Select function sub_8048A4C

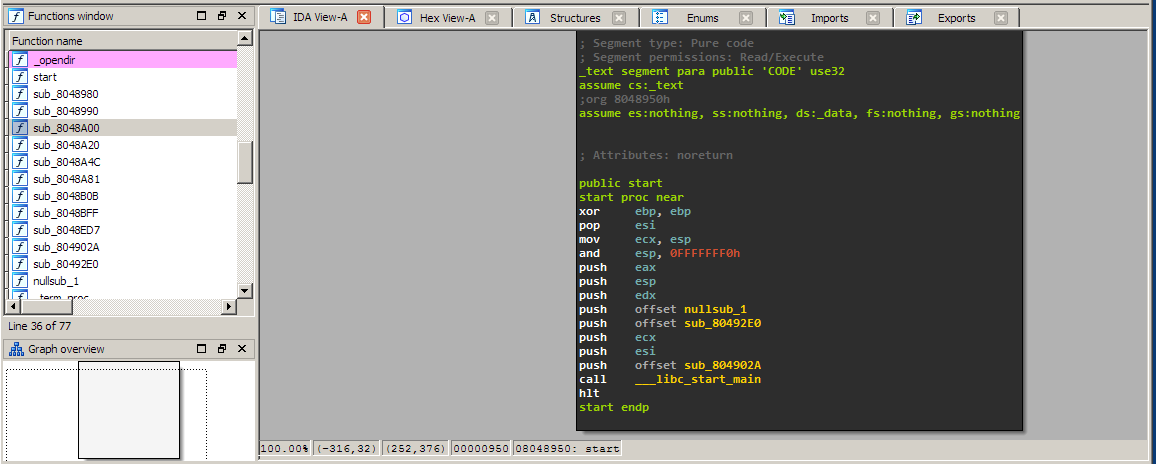[123, 162]
